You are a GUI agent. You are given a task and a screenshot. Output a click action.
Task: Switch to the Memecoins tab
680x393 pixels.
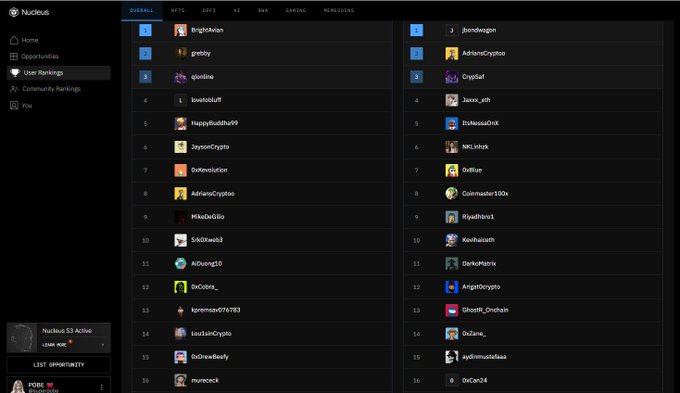pos(339,10)
